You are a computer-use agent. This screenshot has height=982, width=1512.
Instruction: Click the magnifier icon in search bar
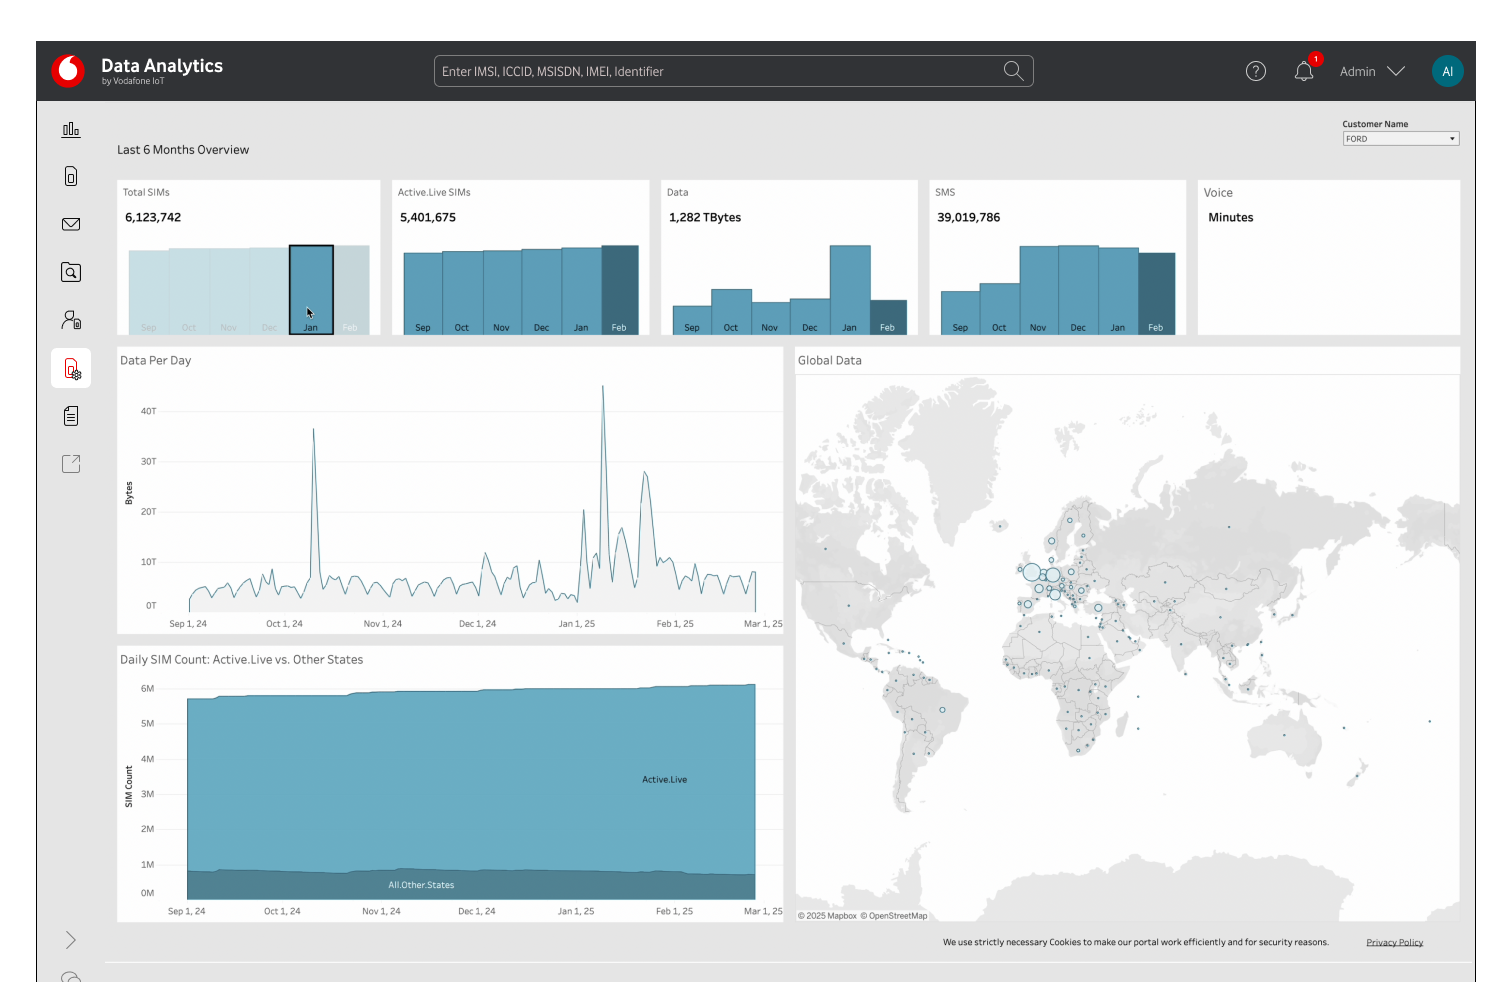(x=1013, y=71)
